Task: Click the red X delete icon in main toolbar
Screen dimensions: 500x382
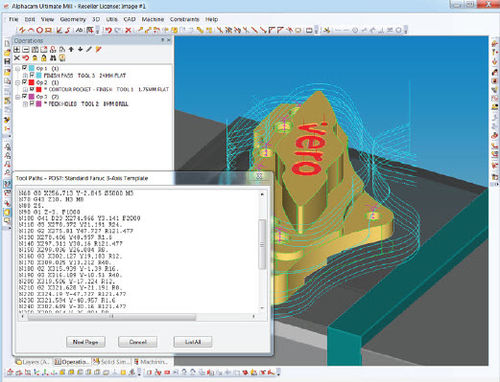Action: [128, 30]
